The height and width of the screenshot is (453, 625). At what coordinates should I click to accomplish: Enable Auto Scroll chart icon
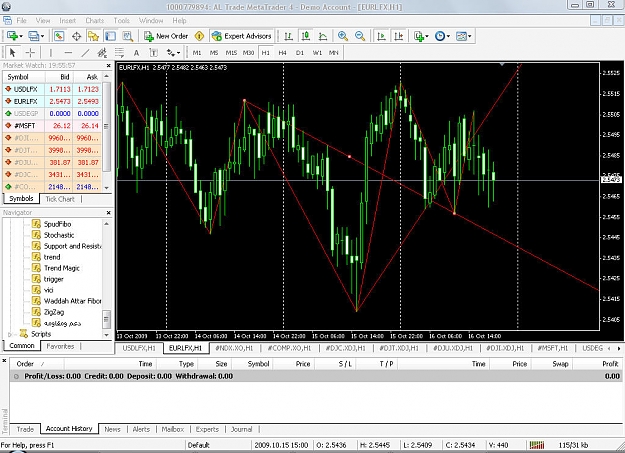[x=381, y=36]
